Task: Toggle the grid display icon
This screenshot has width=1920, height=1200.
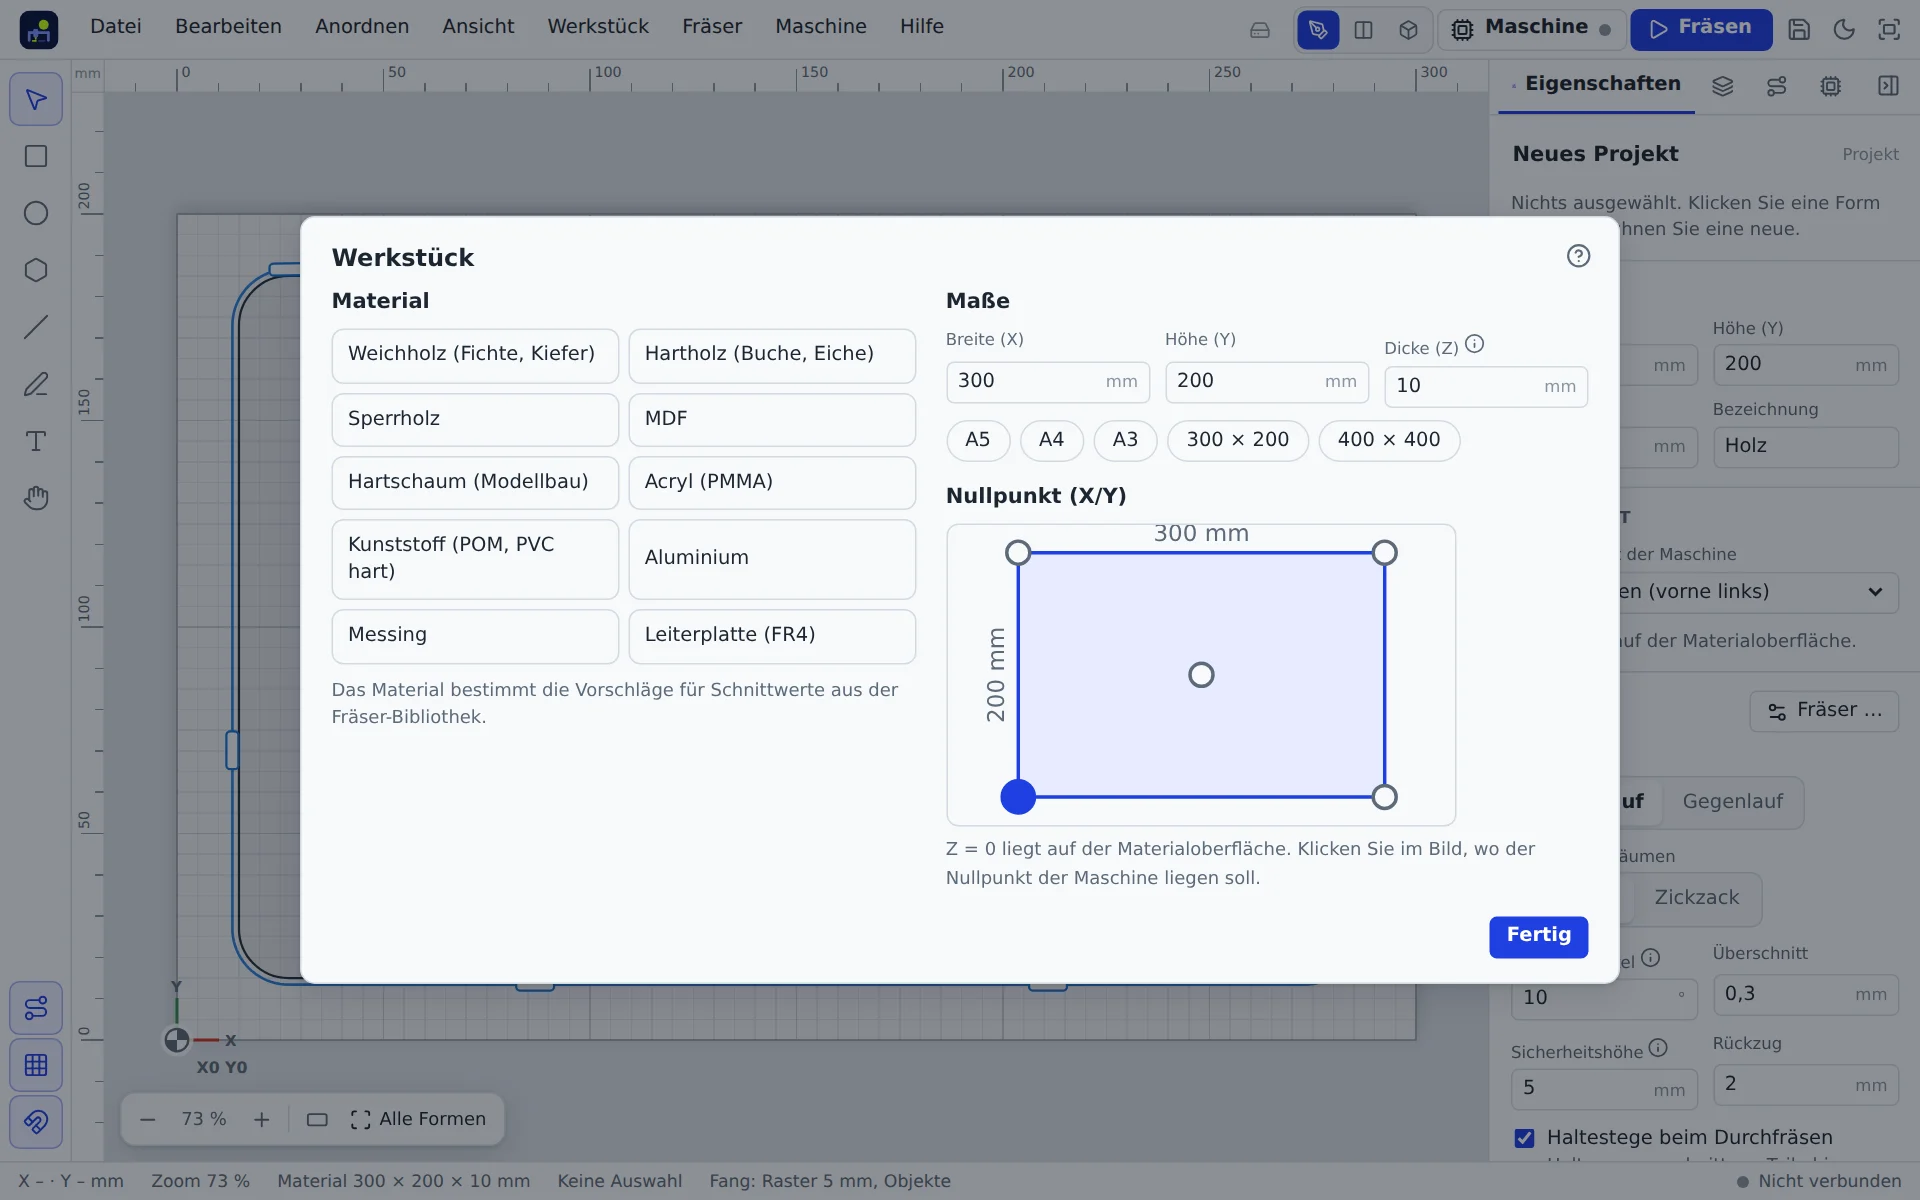Action: (36, 1065)
